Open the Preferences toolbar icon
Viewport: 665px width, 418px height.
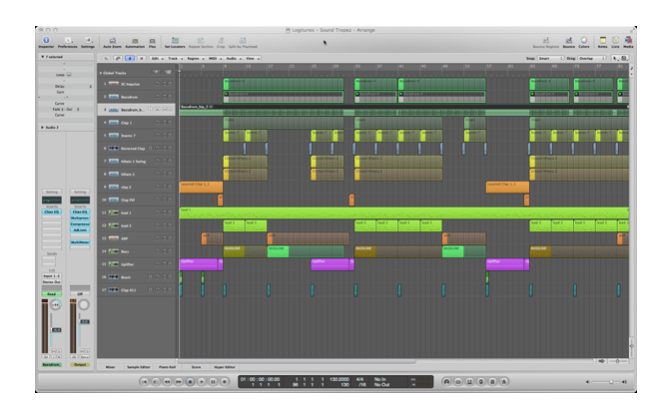pyautogui.click(x=67, y=40)
